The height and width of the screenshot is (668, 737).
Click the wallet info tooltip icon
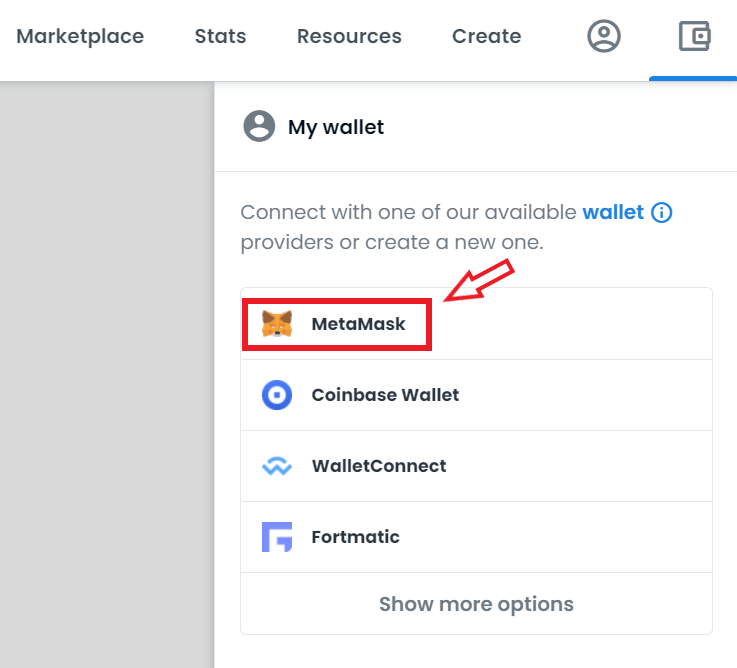(661, 212)
